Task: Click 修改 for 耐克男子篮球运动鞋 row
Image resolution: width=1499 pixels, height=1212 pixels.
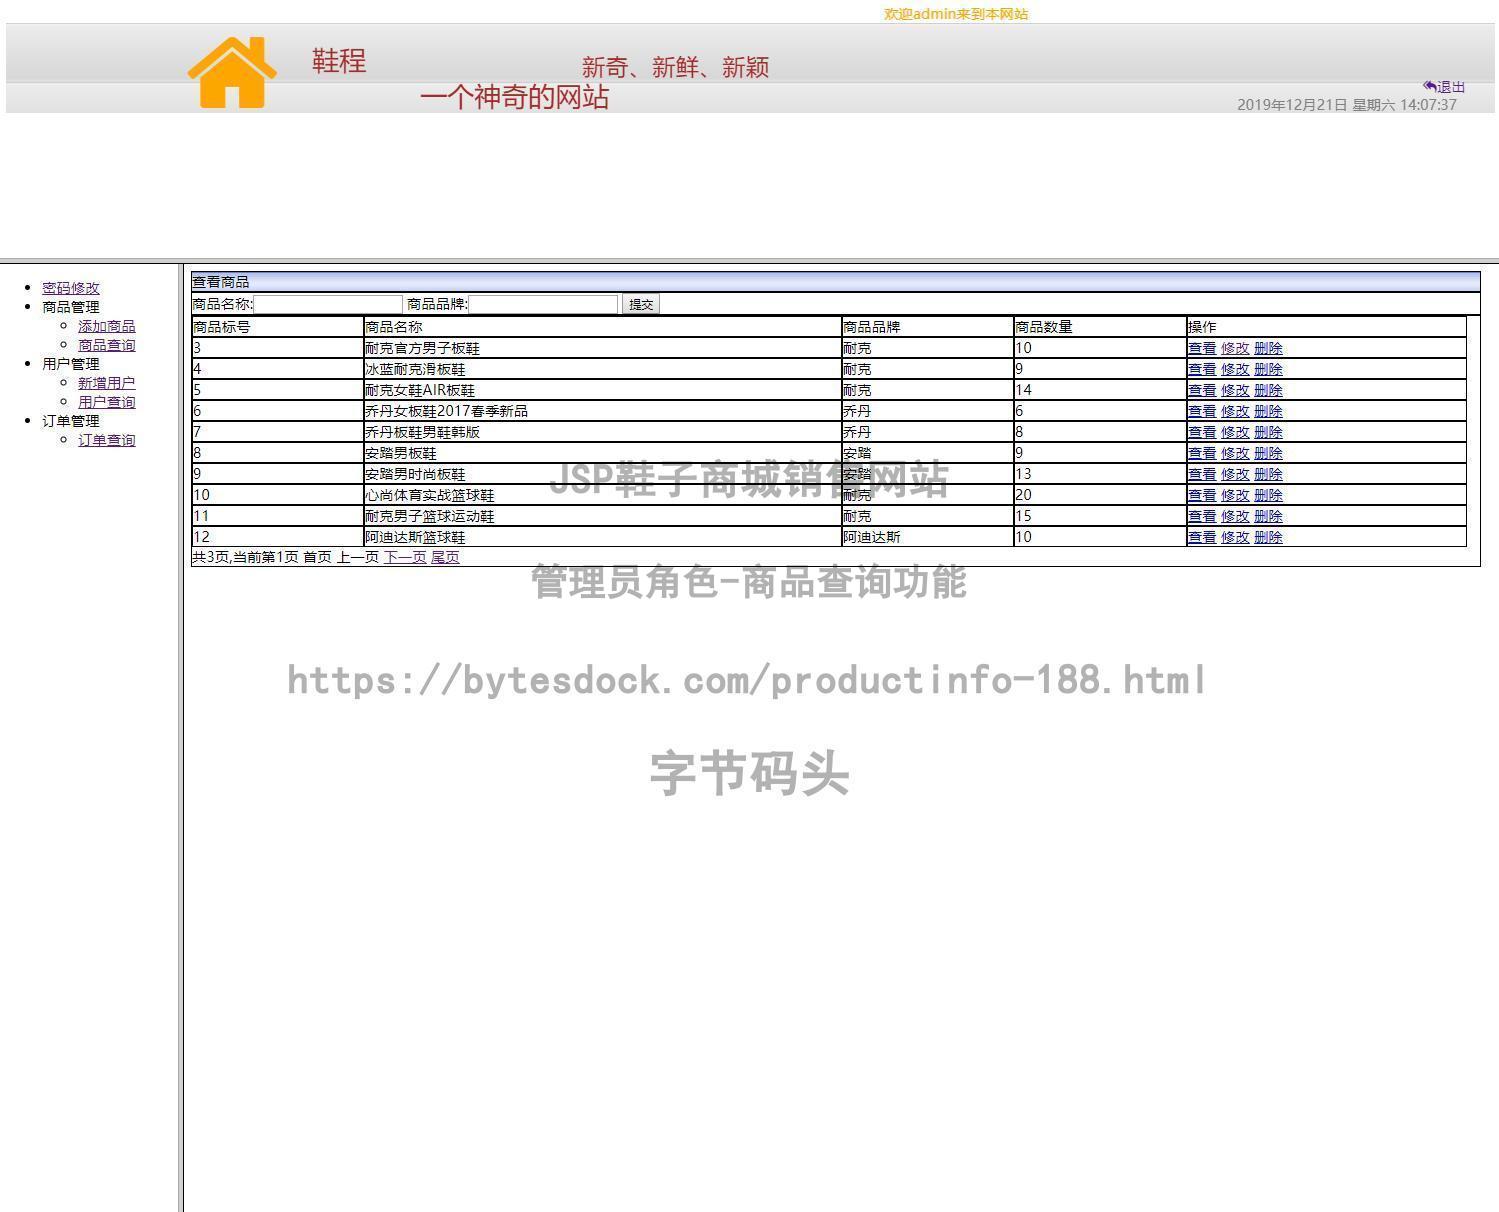Action: [1235, 516]
